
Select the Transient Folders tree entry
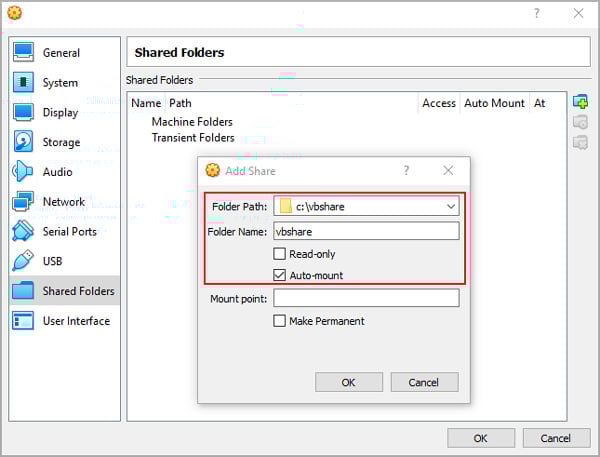193,137
